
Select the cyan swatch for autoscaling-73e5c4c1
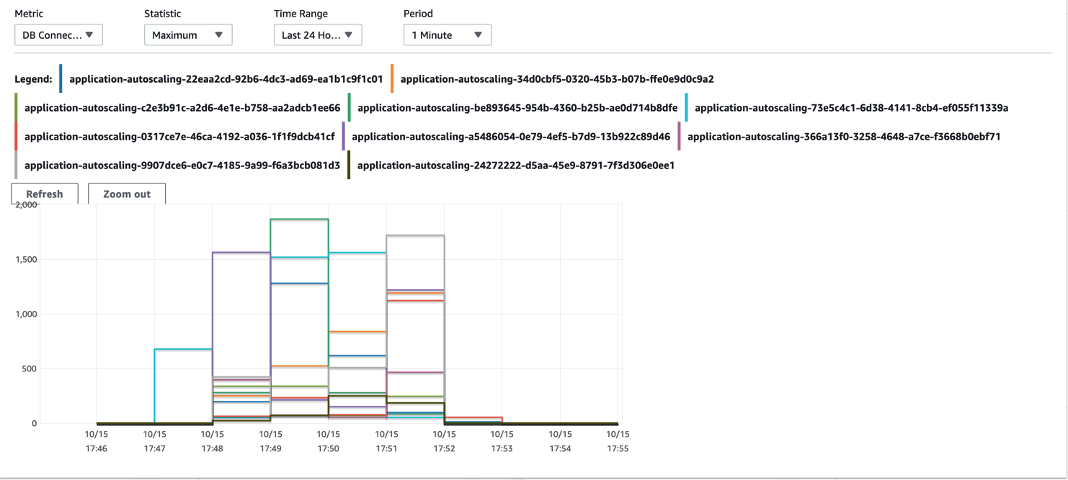687,108
